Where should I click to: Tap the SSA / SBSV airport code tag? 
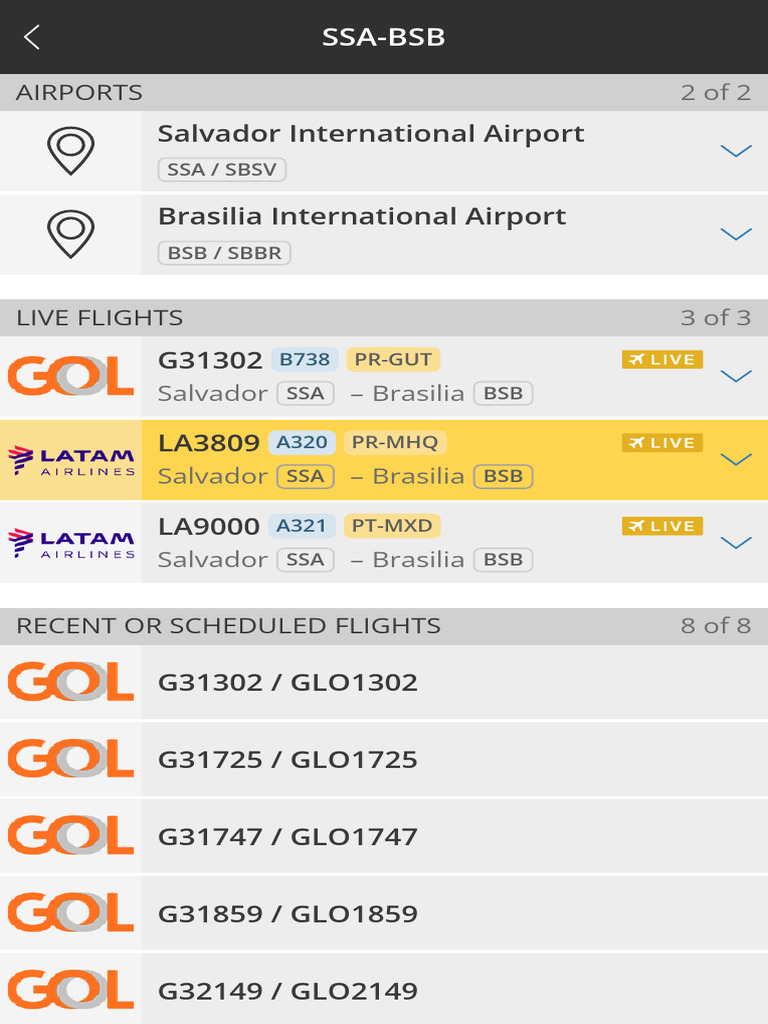[222, 170]
